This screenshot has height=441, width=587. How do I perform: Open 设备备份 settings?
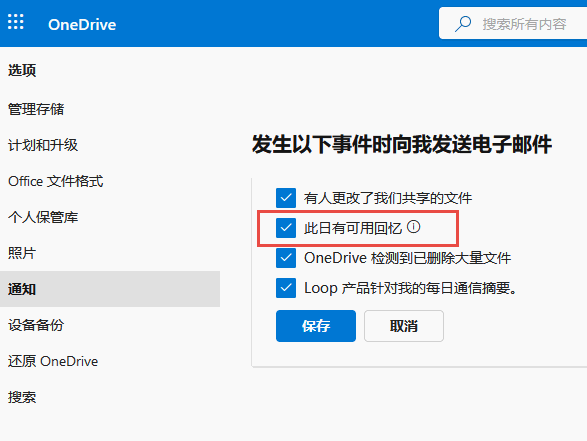[x=36, y=325]
